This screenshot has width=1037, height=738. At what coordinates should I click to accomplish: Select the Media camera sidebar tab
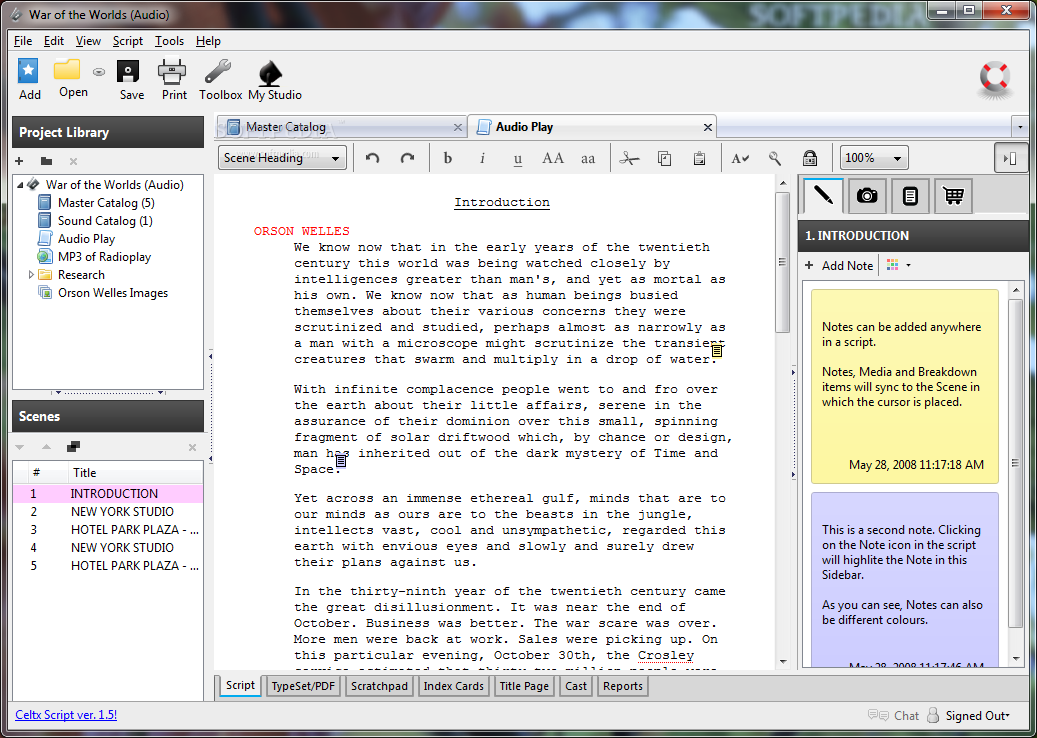(x=867, y=196)
